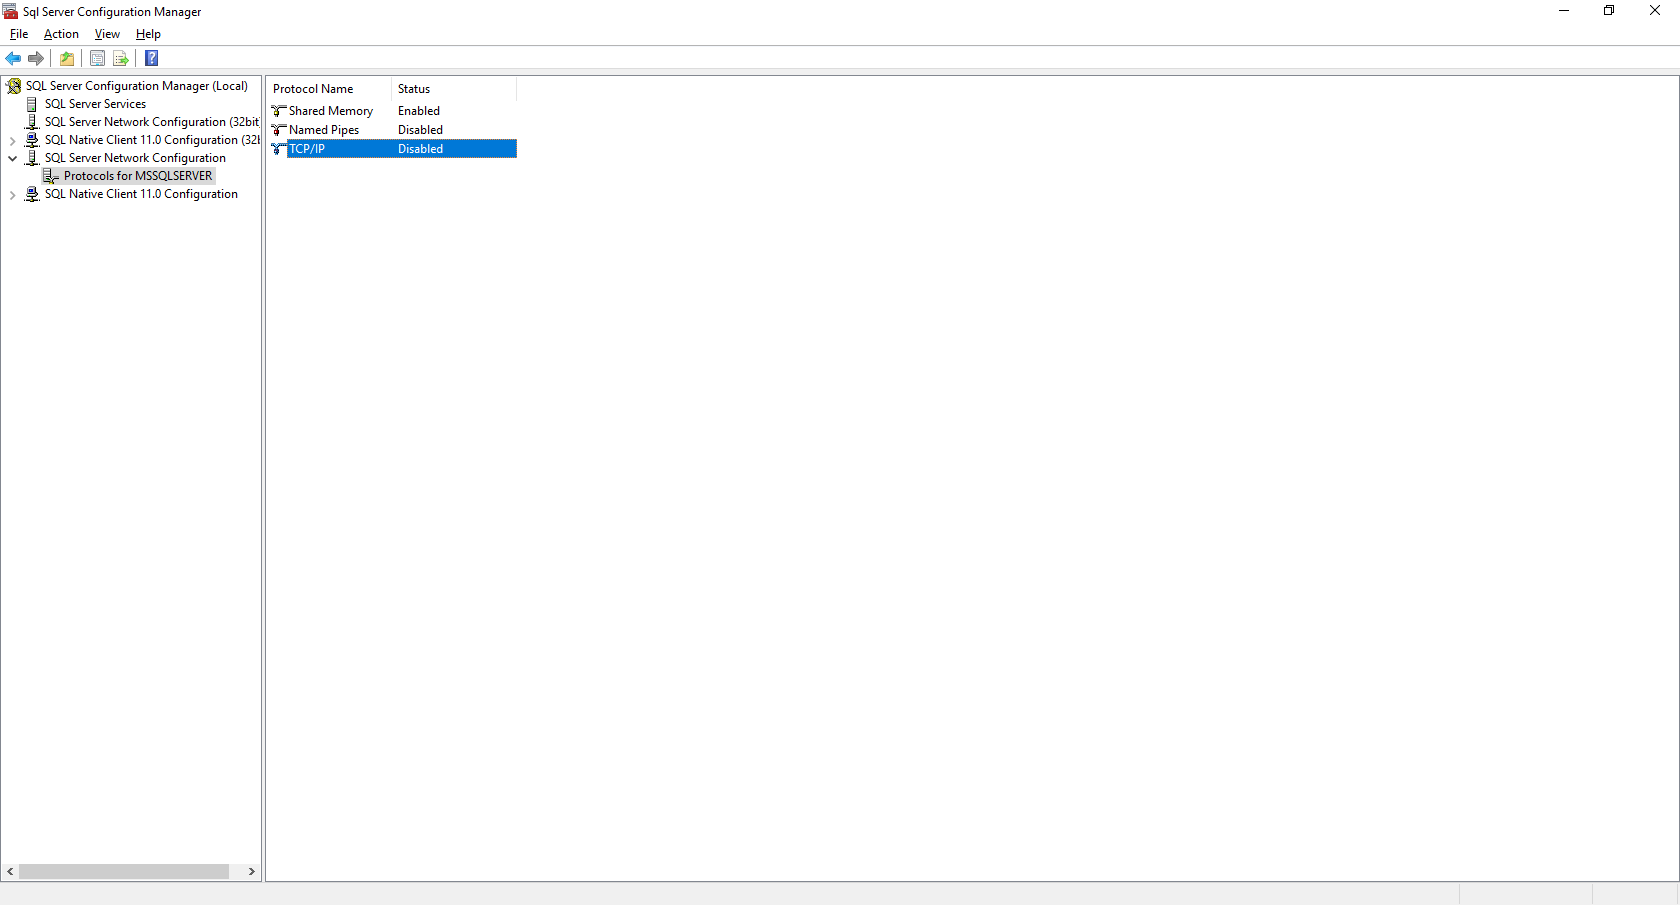Click the Named Pipes protocol icon
The width and height of the screenshot is (1680, 905).
[279, 130]
